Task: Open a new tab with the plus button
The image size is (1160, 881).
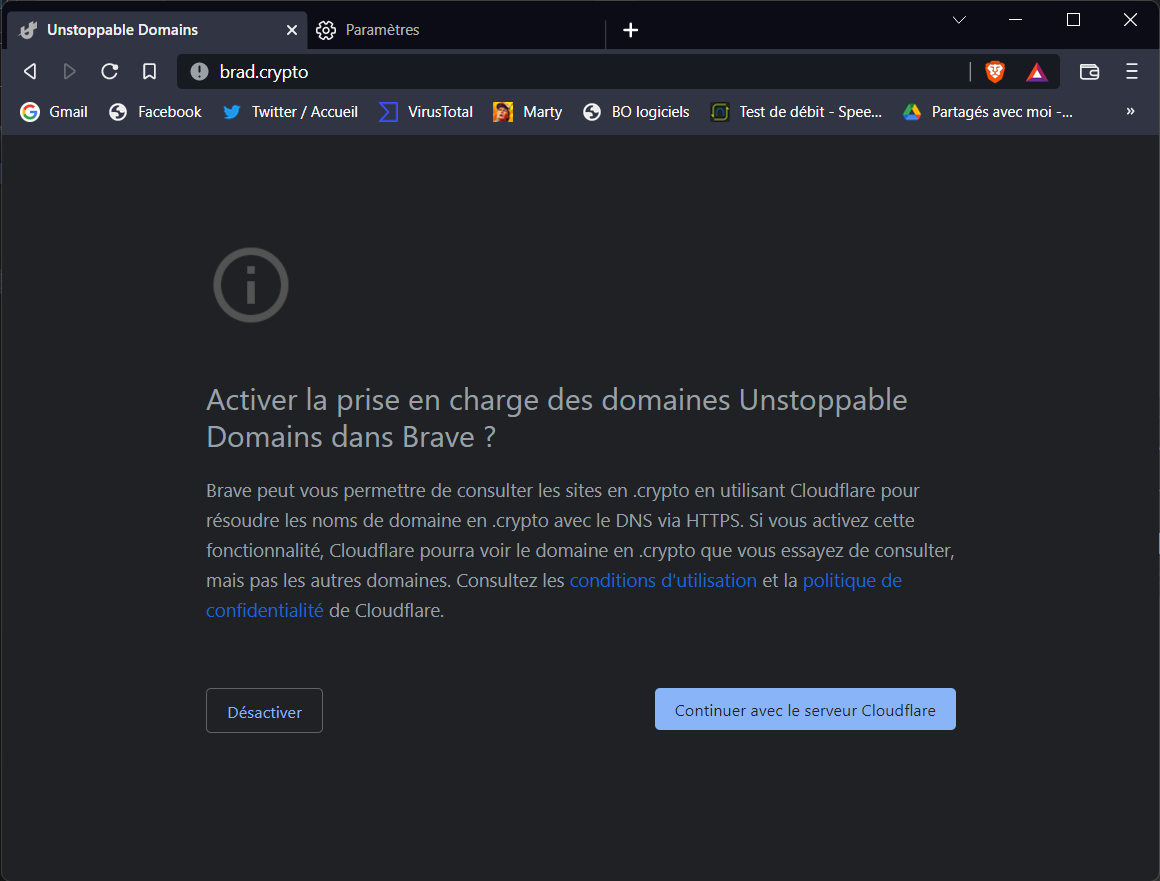Action: point(630,30)
